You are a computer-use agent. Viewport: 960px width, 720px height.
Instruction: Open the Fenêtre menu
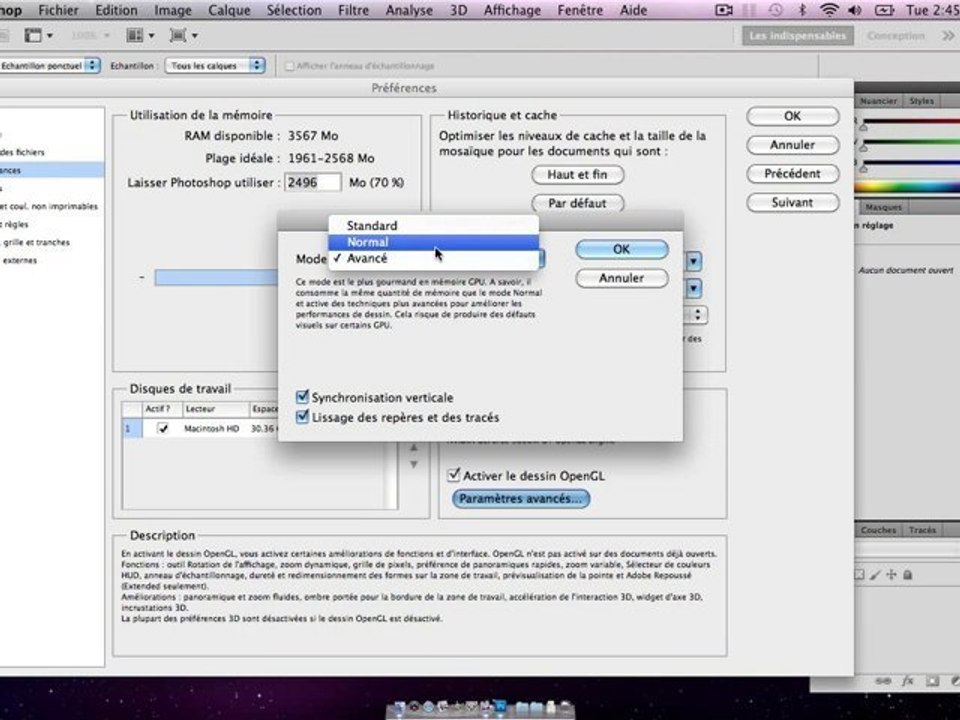[x=580, y=10]
